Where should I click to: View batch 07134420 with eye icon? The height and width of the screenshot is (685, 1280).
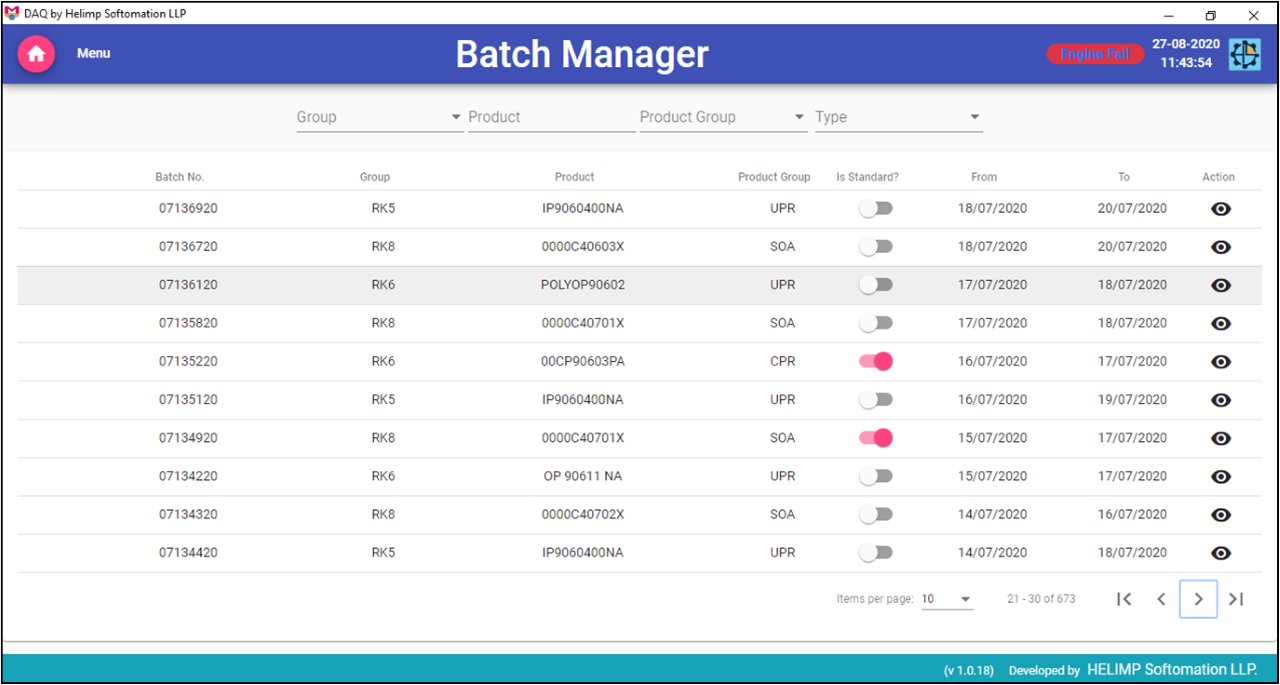[x=1220, y=553]
